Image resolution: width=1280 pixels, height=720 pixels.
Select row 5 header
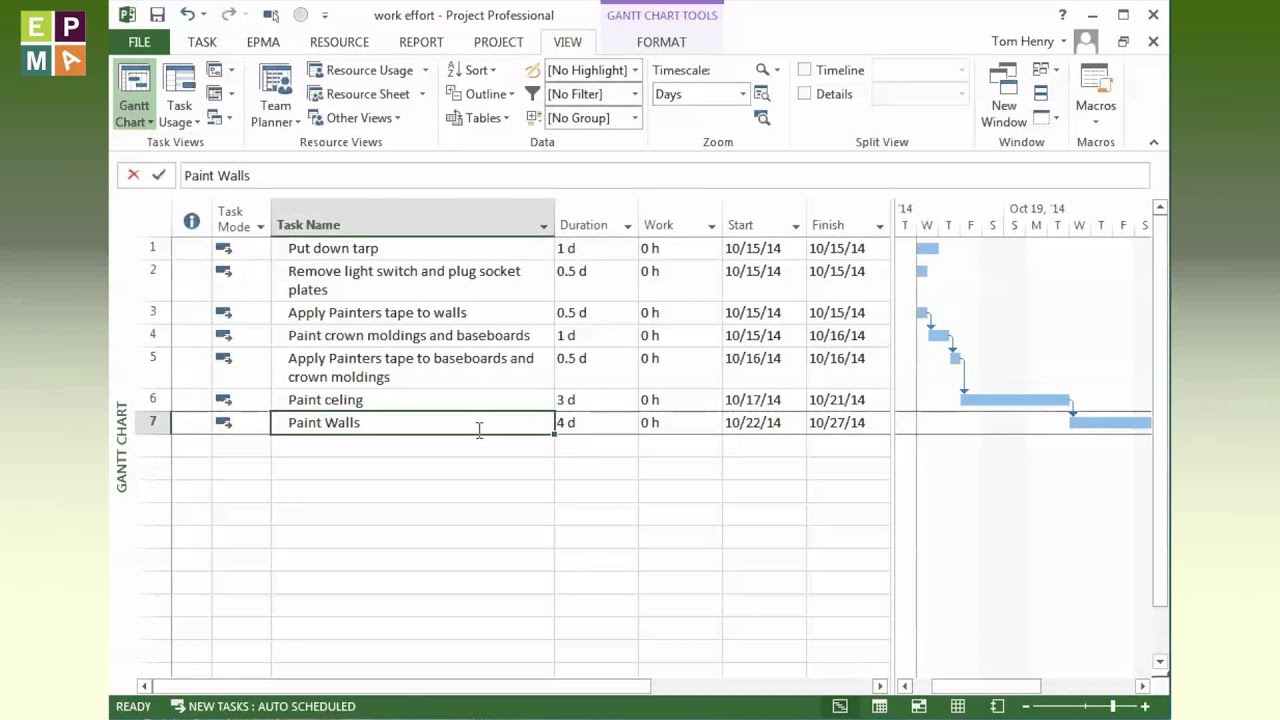pos(153,367)
